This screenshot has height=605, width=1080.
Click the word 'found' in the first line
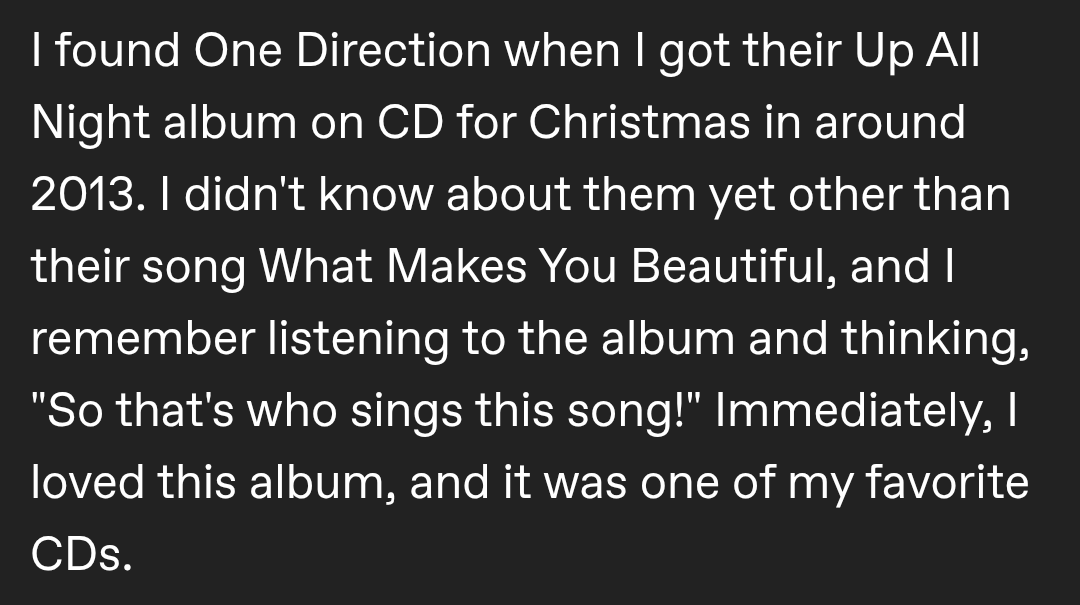[118, 50]
